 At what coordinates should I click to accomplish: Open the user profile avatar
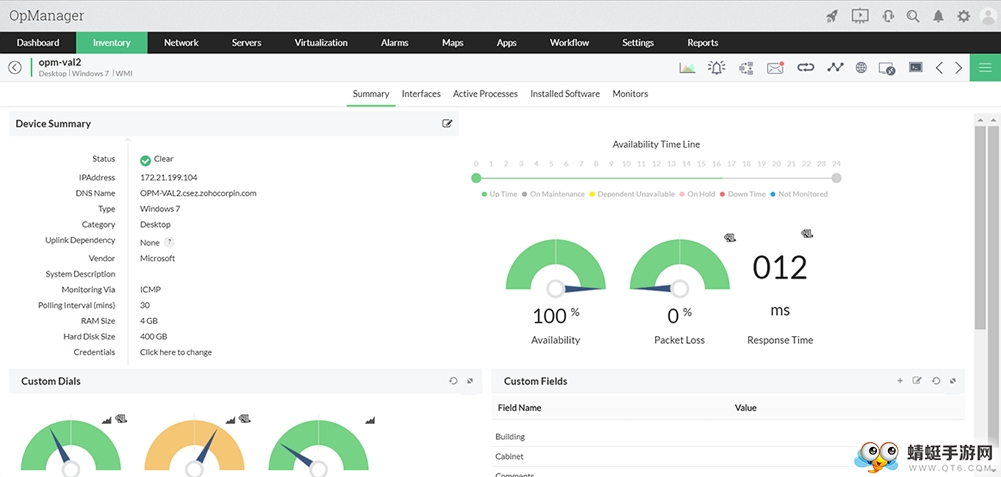click(988, 16)
